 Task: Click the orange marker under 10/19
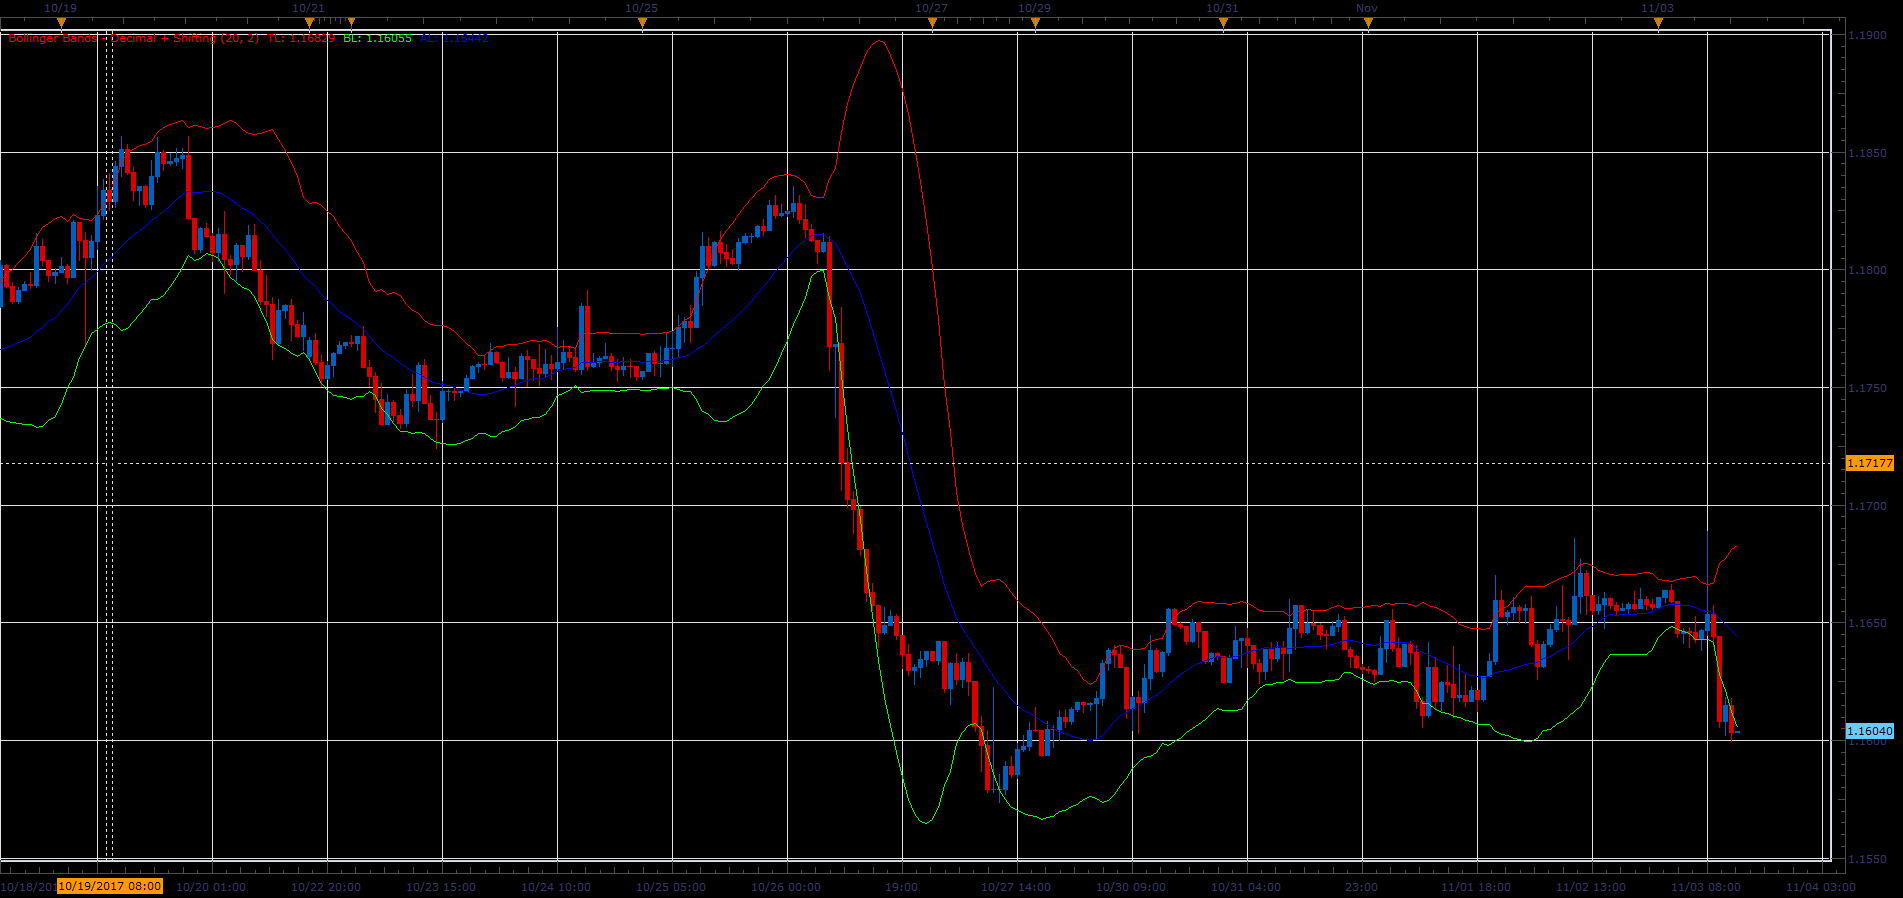pyautogui.click(x=61, y=21)
